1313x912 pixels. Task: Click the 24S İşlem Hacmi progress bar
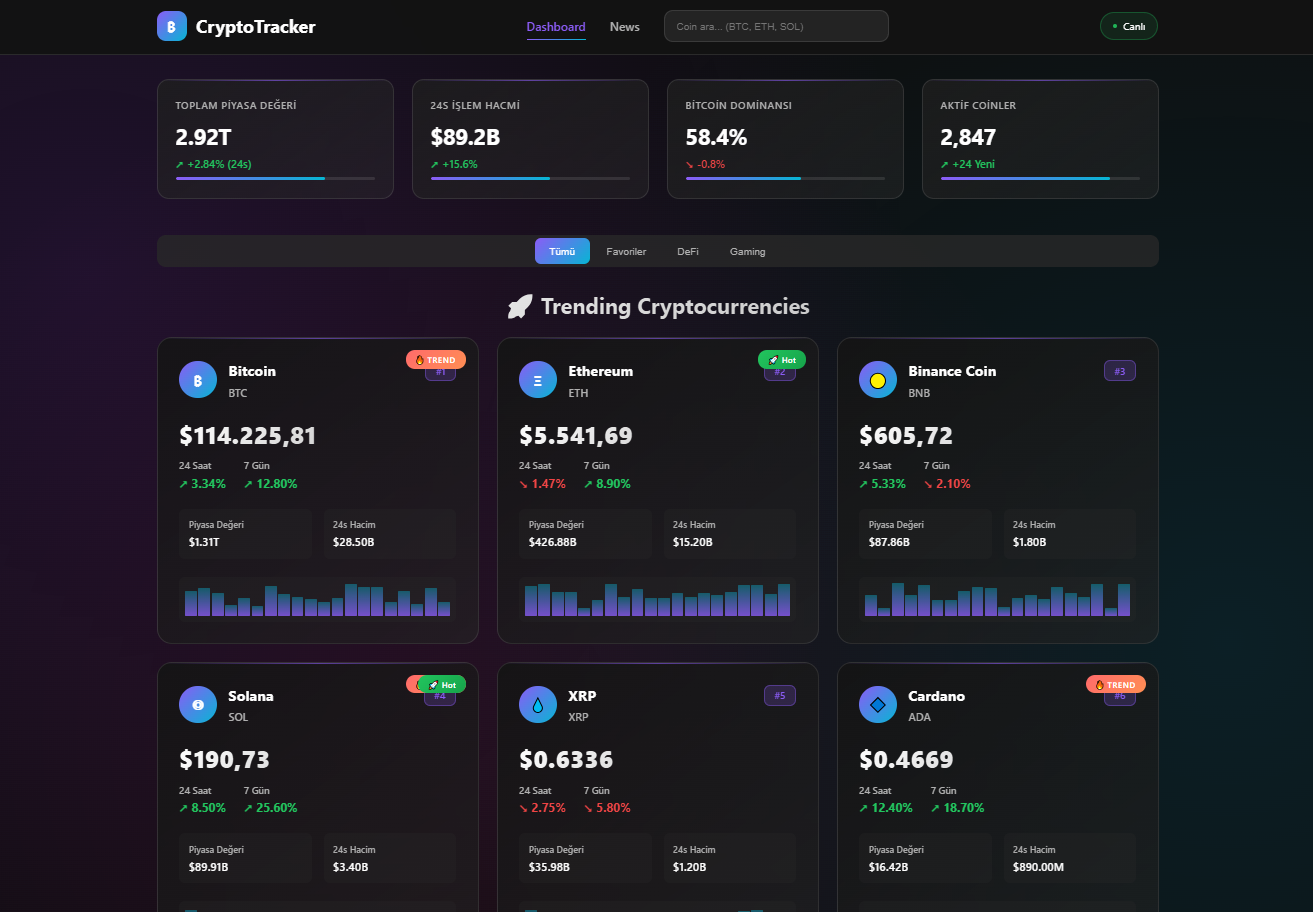click(x=531, y=178)
